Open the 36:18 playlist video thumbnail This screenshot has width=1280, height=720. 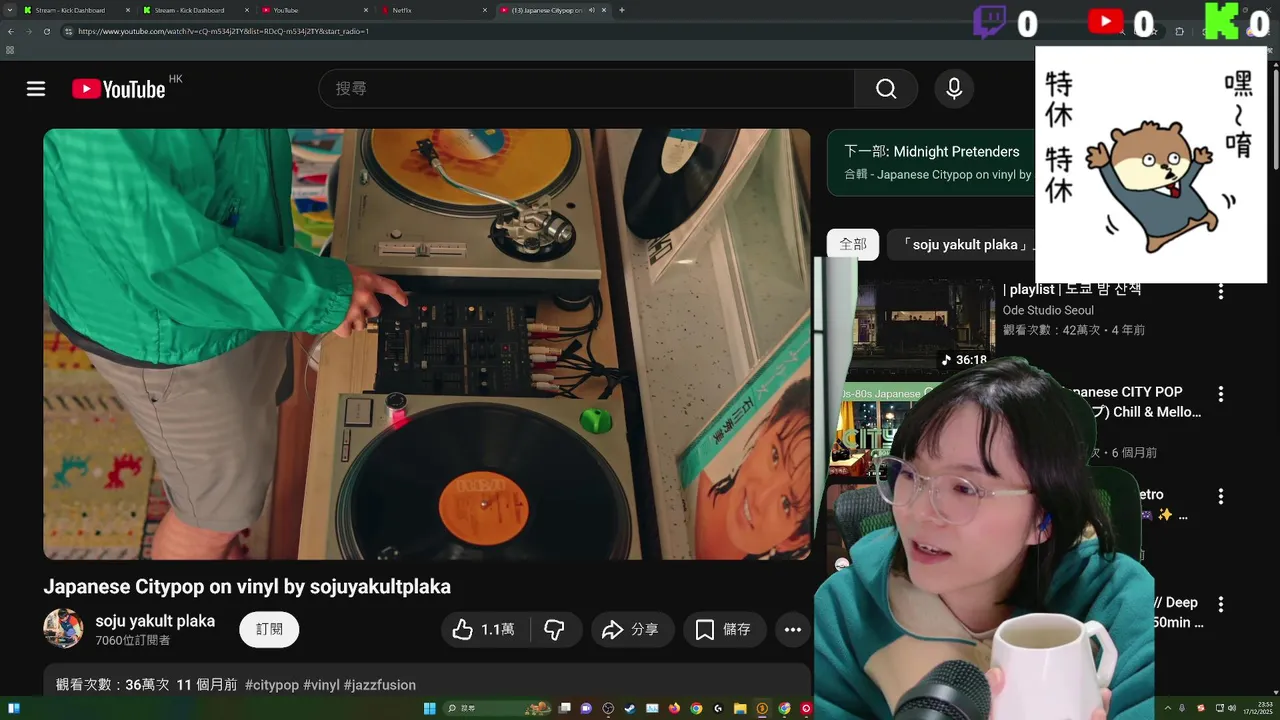926,325
